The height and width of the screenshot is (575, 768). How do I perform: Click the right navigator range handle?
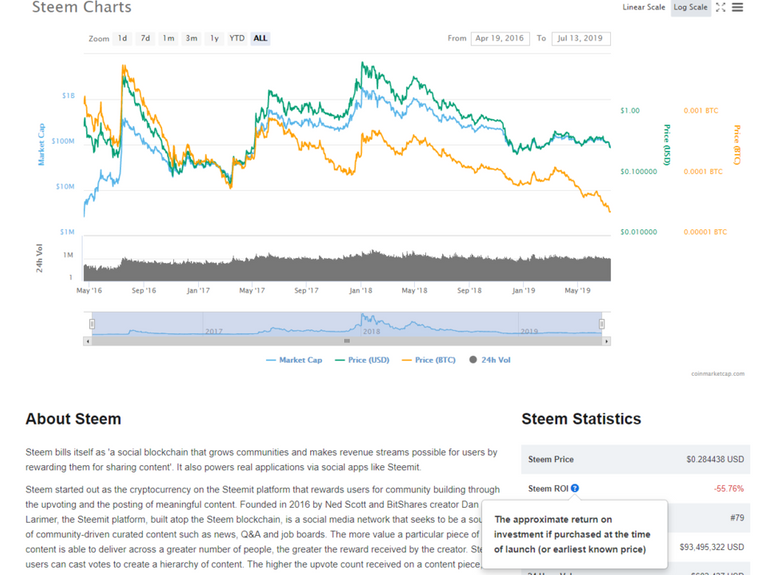coord(602,324)
